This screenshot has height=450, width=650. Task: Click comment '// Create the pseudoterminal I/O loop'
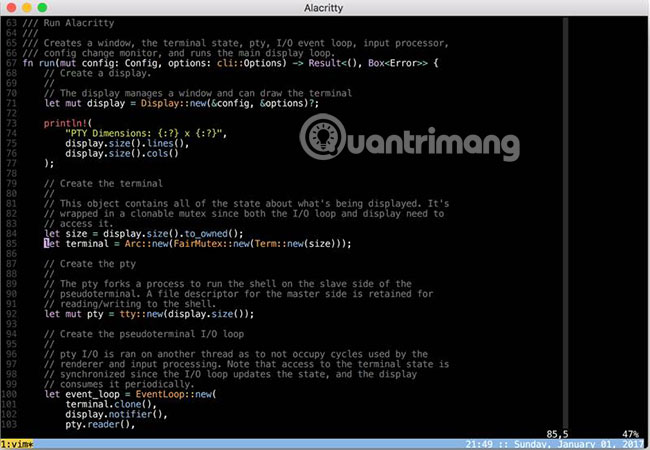[144, 334]
